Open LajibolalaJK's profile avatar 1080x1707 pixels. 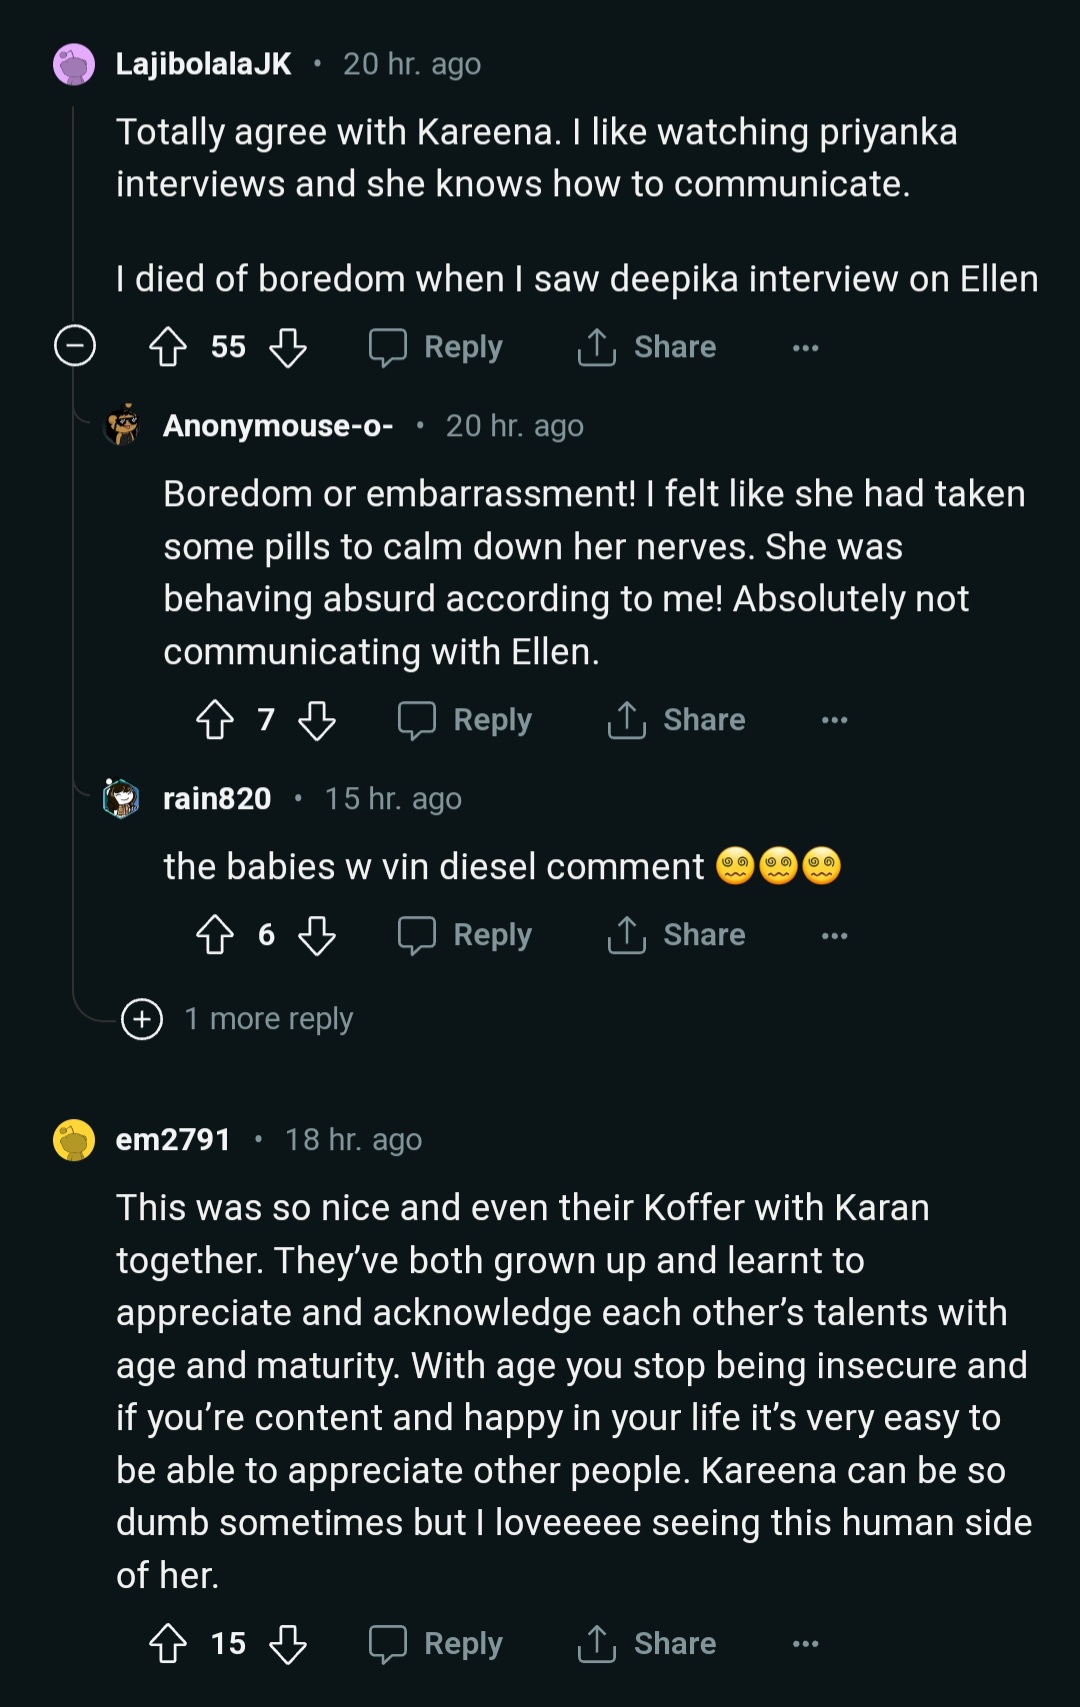[x=74, y=65]
